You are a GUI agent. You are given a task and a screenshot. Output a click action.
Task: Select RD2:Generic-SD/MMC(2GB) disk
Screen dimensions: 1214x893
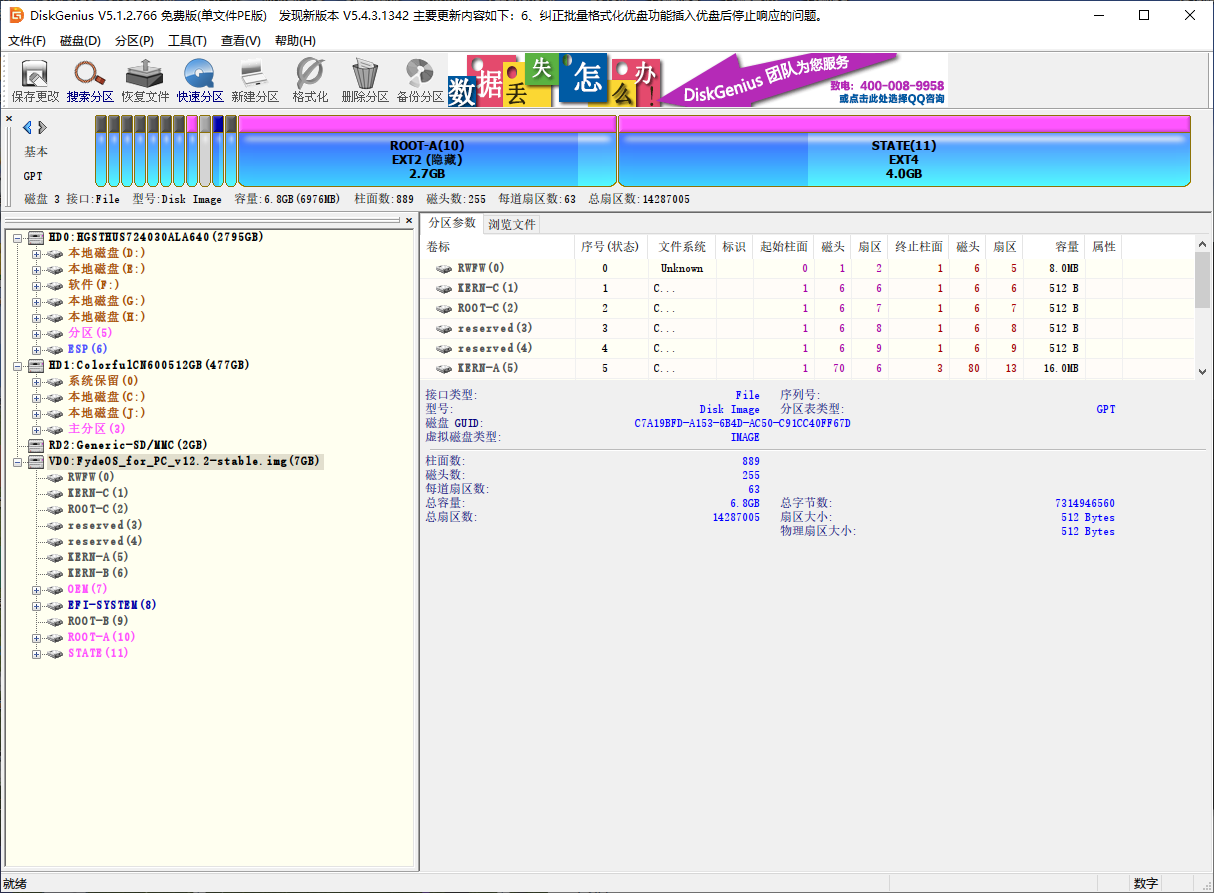128,445
